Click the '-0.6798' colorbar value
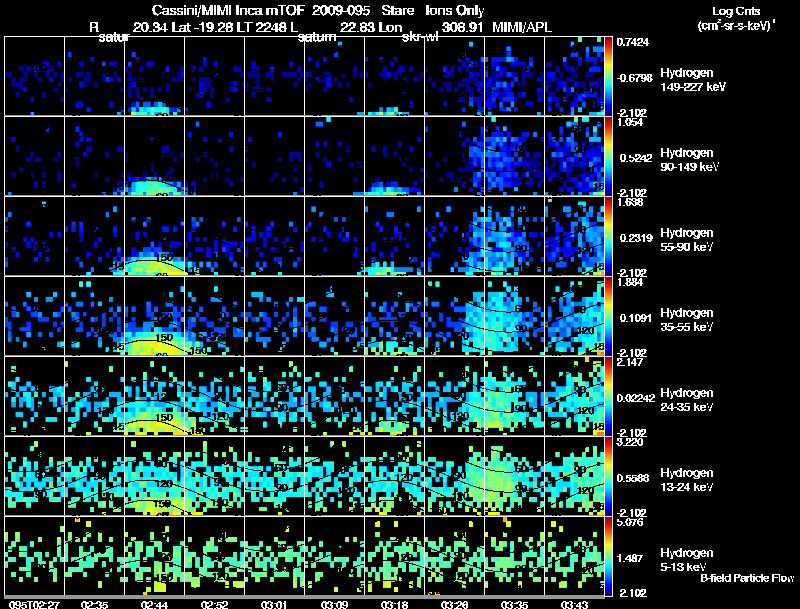The width and height of the screenshot is (800, 609). (x=634, y=78)
